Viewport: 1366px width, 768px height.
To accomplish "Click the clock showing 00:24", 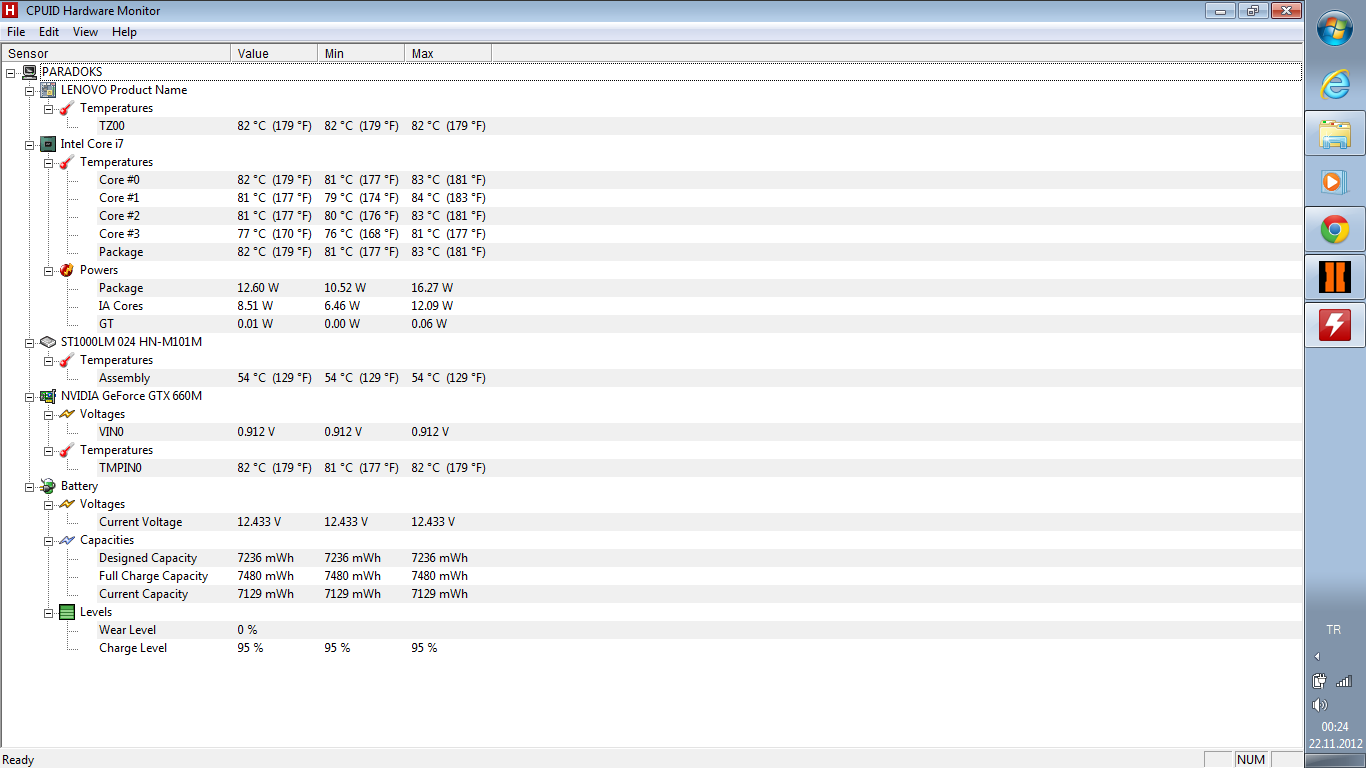I will [1335, 727].
